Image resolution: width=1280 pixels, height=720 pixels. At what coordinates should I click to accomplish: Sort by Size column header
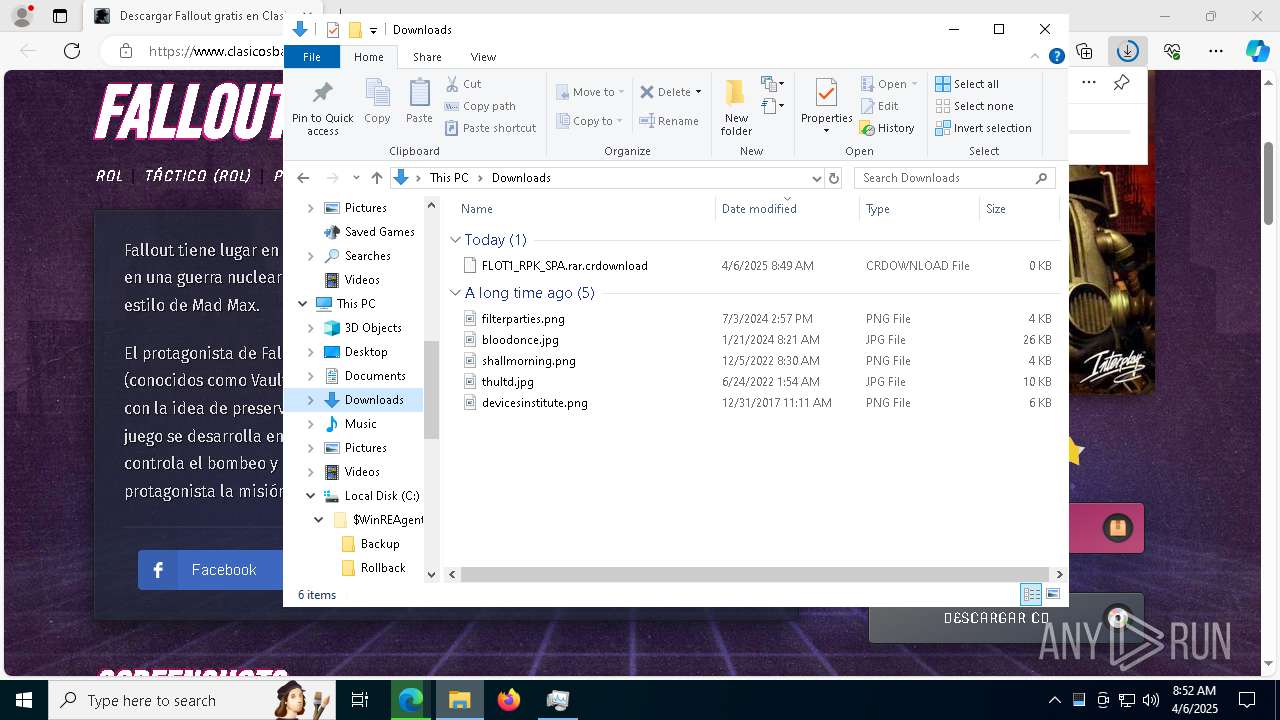click(x=1019, y=209)
